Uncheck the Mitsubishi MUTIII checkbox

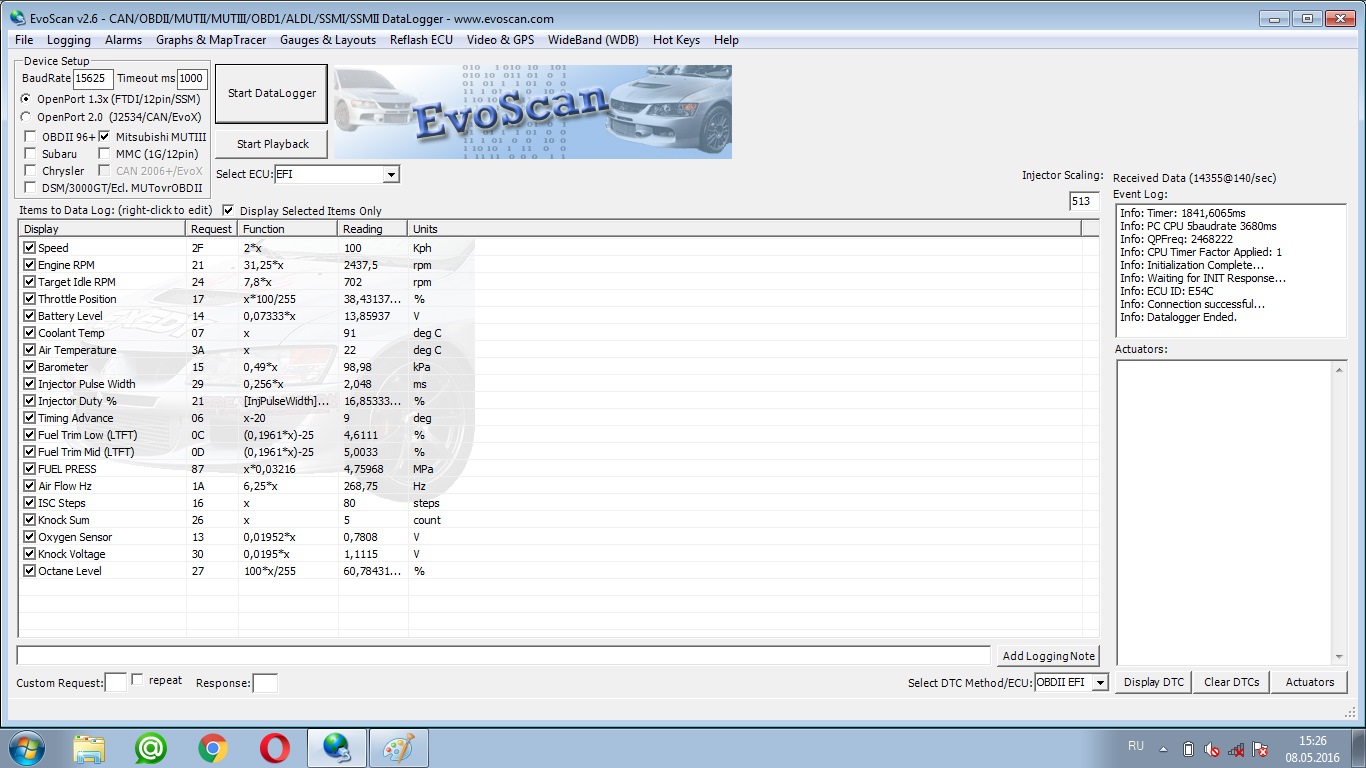(x=104, y=136)
